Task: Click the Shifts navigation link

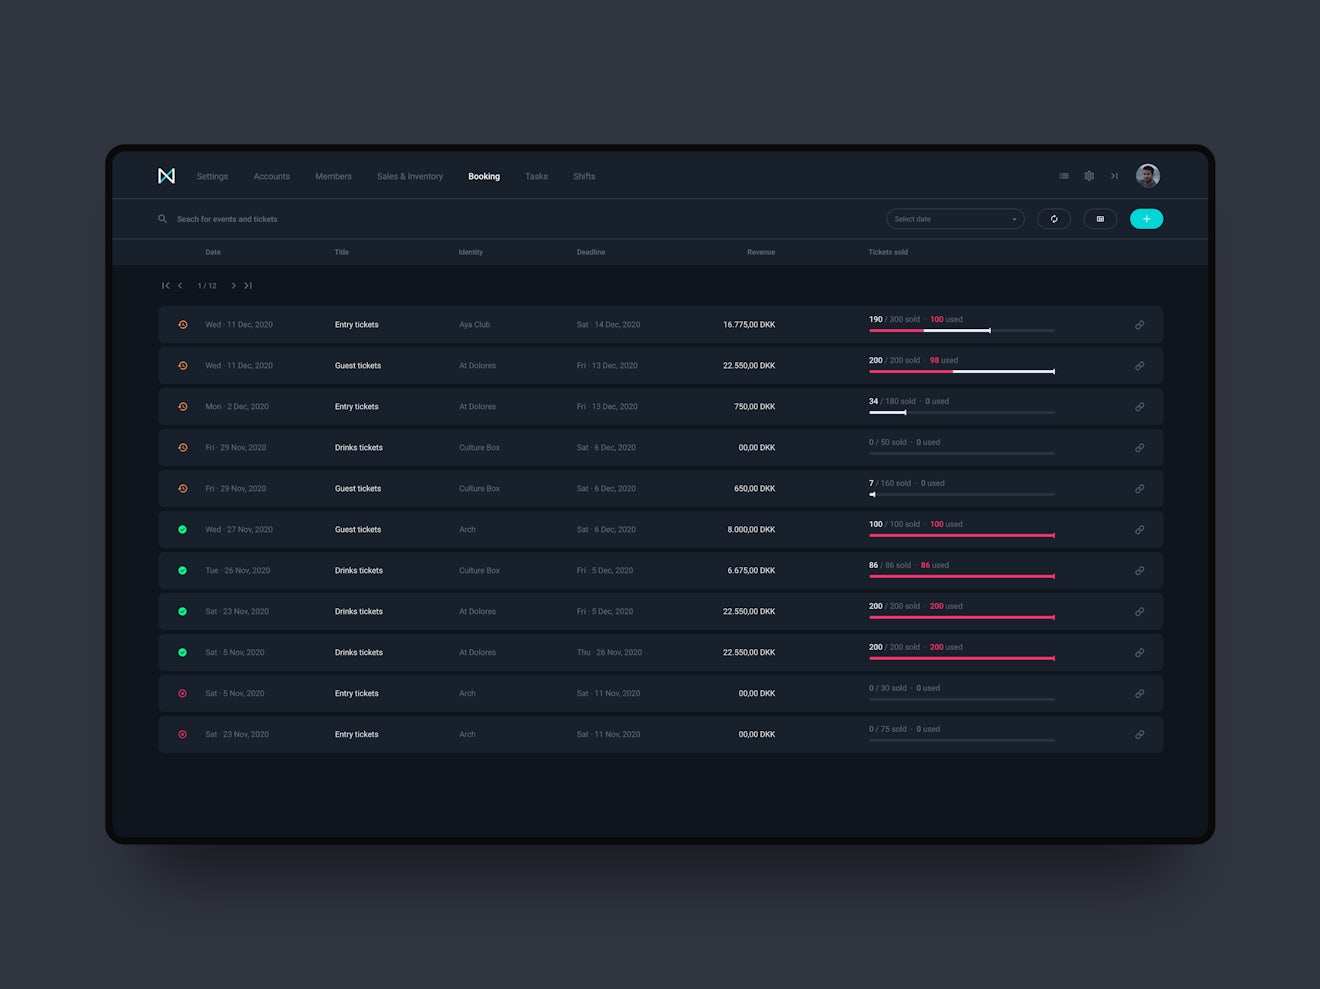Action: tap(584, 176)
